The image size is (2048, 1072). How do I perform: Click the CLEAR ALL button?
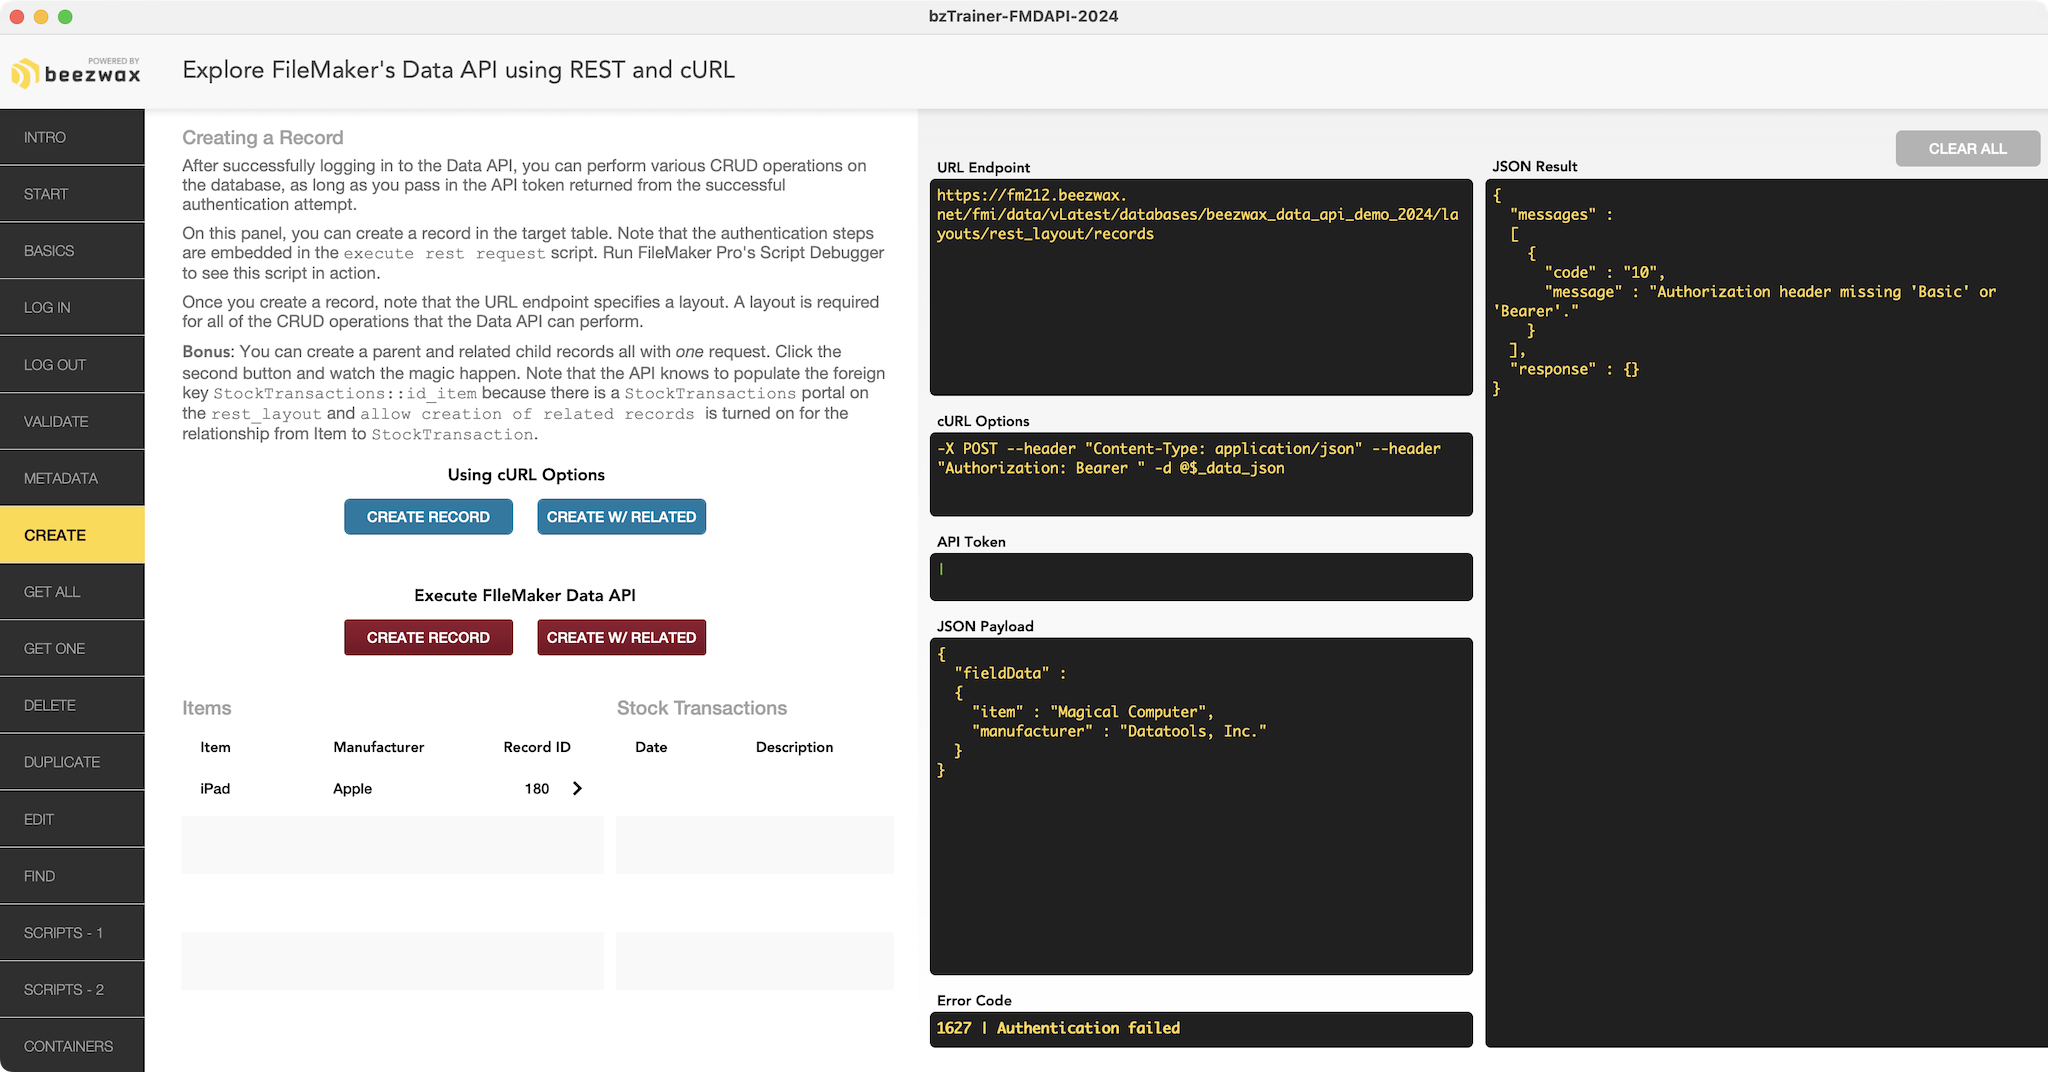[x=1966, y=149]
